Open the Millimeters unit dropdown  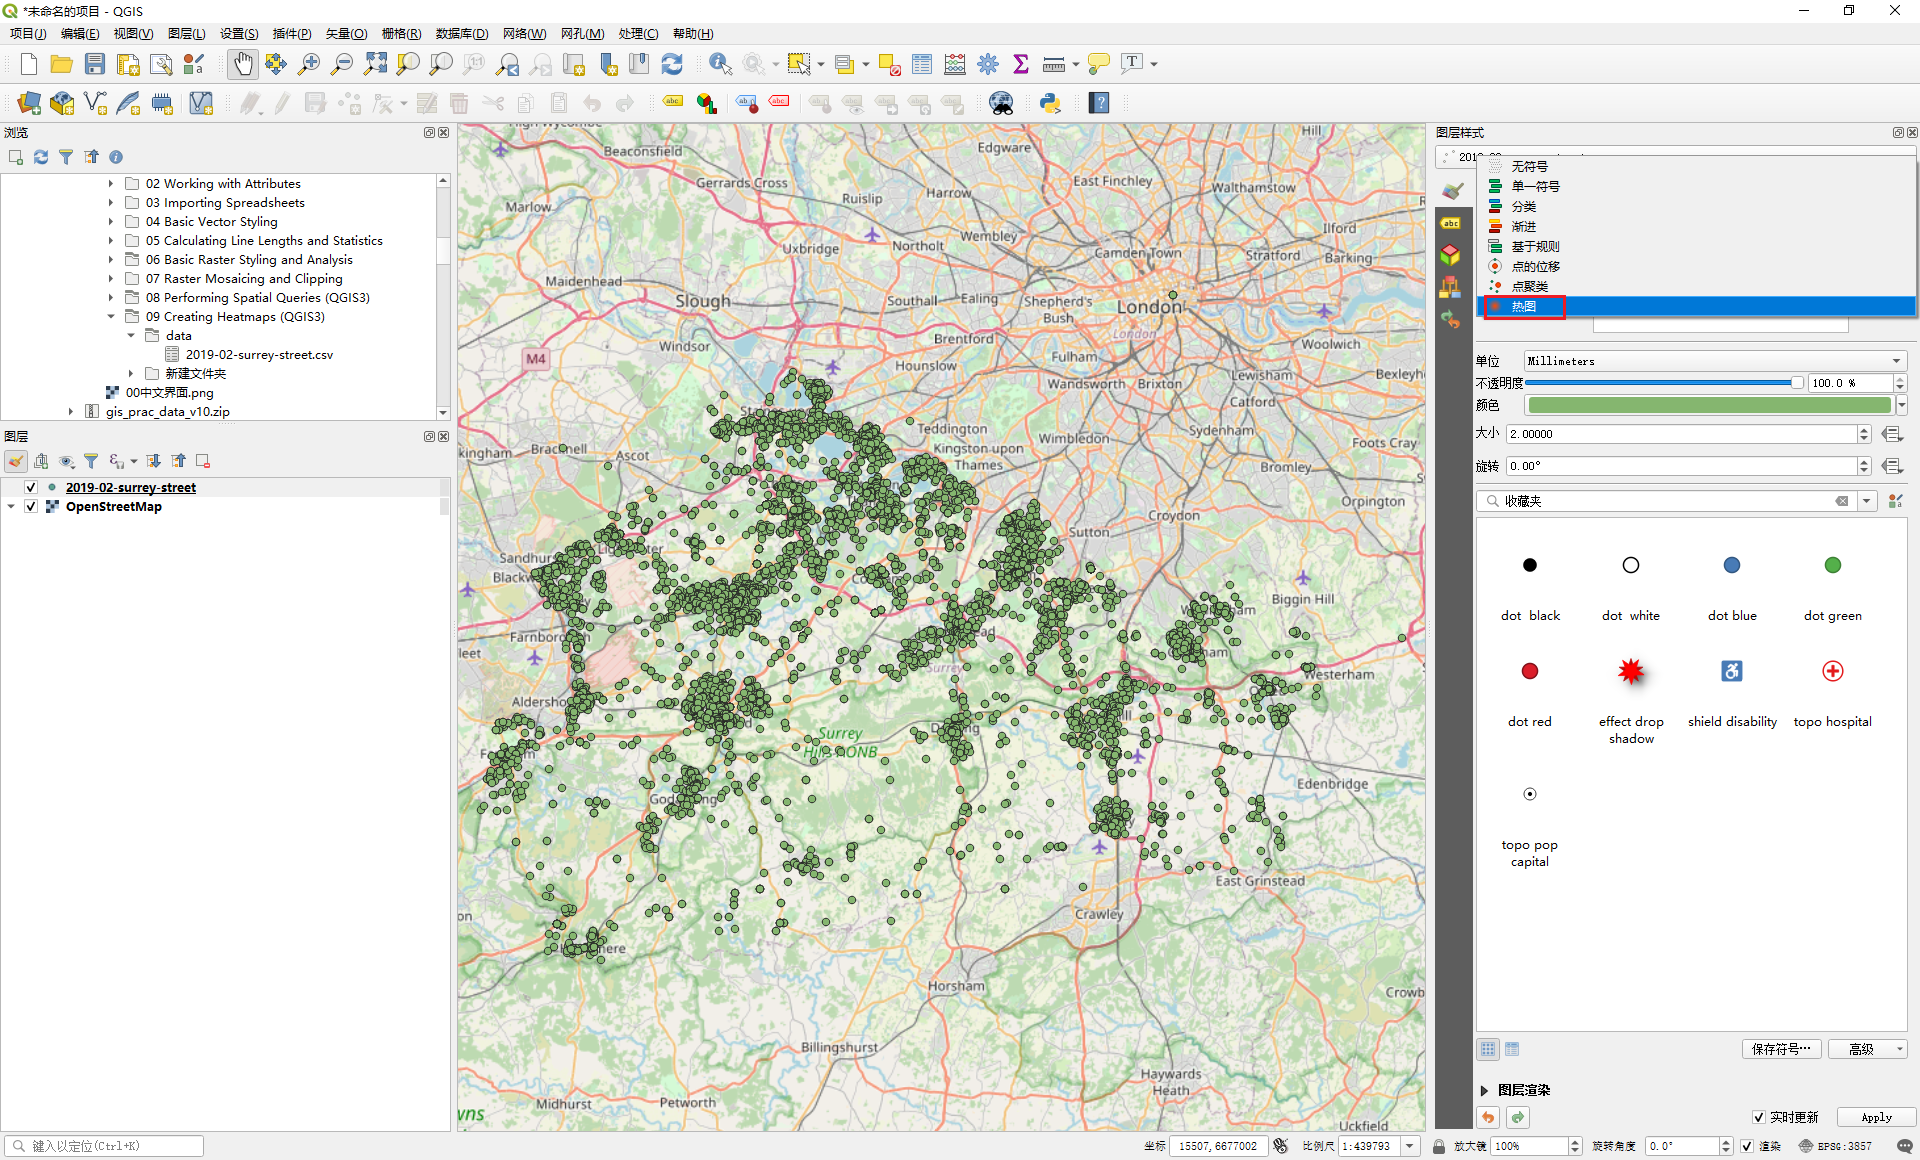(1714, 361)
